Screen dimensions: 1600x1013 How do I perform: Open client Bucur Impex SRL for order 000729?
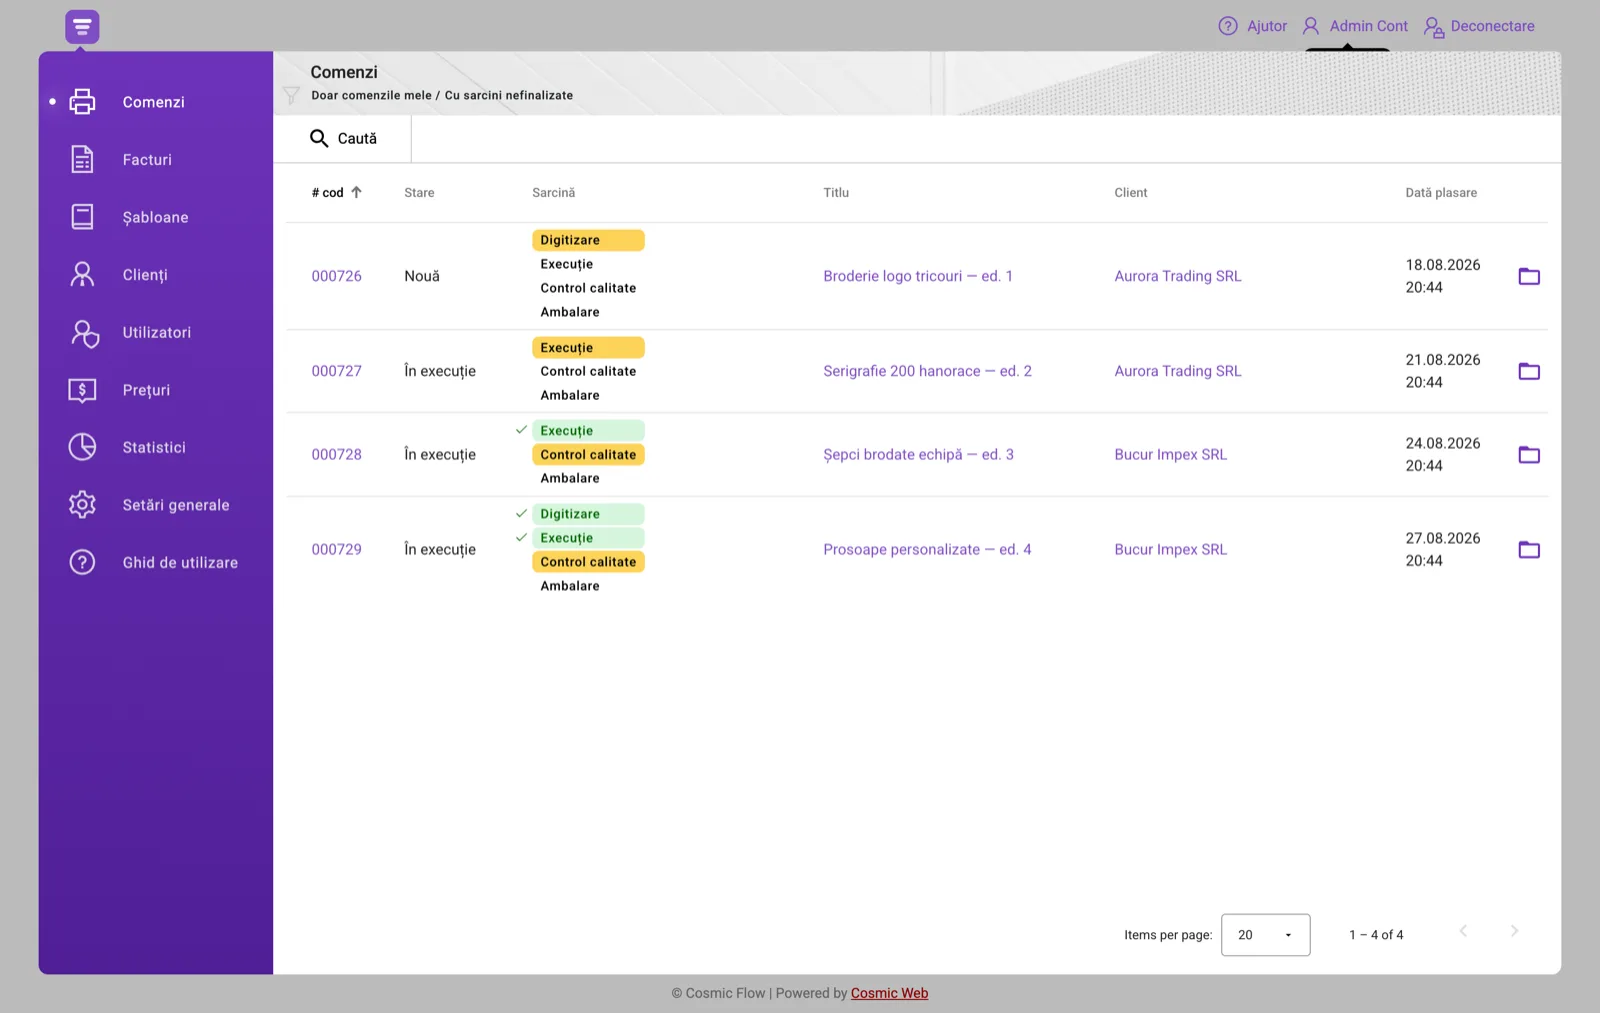(x=1170, y=549)
